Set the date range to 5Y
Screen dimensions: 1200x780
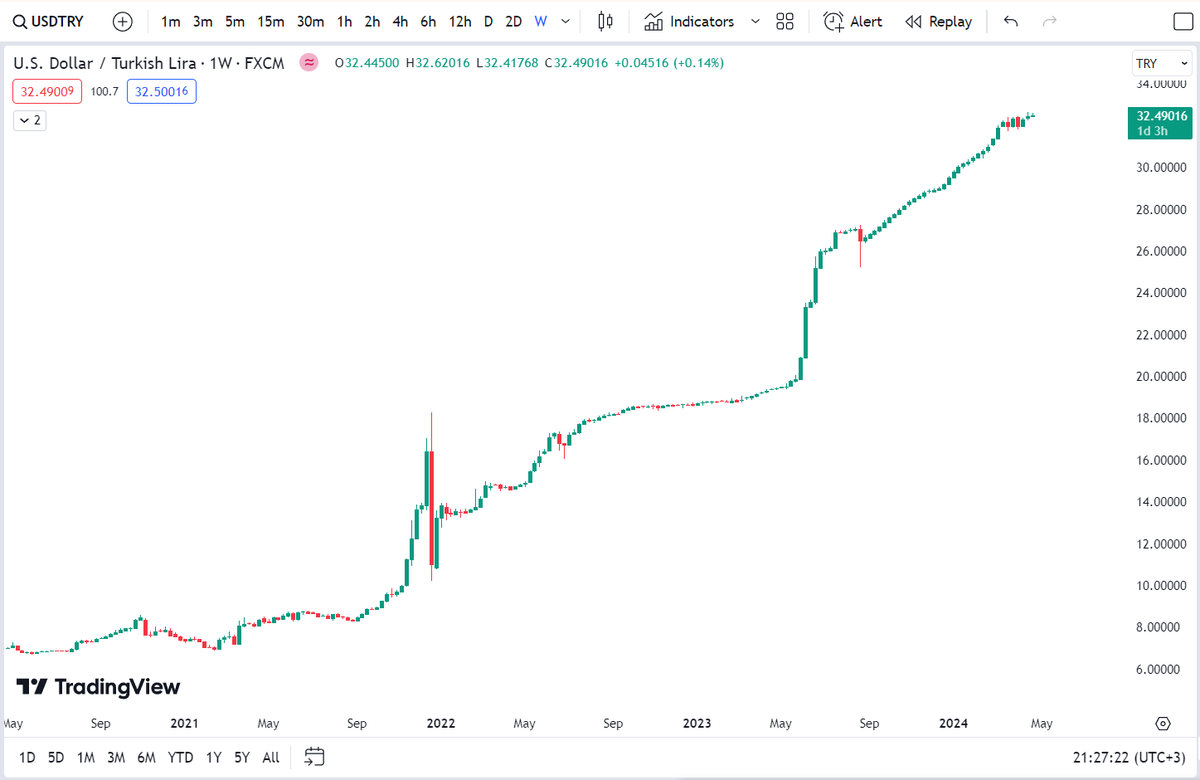click(242, 757)
